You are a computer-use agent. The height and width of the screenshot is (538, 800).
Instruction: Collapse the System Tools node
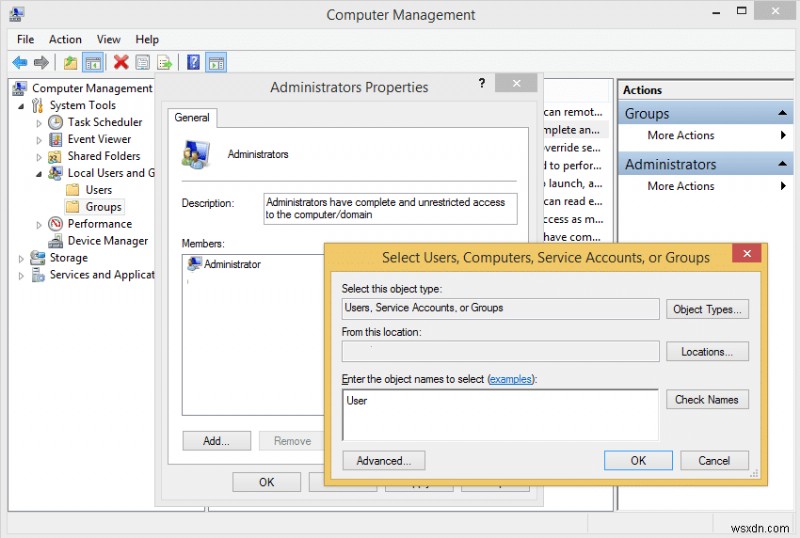click(21, 105)
